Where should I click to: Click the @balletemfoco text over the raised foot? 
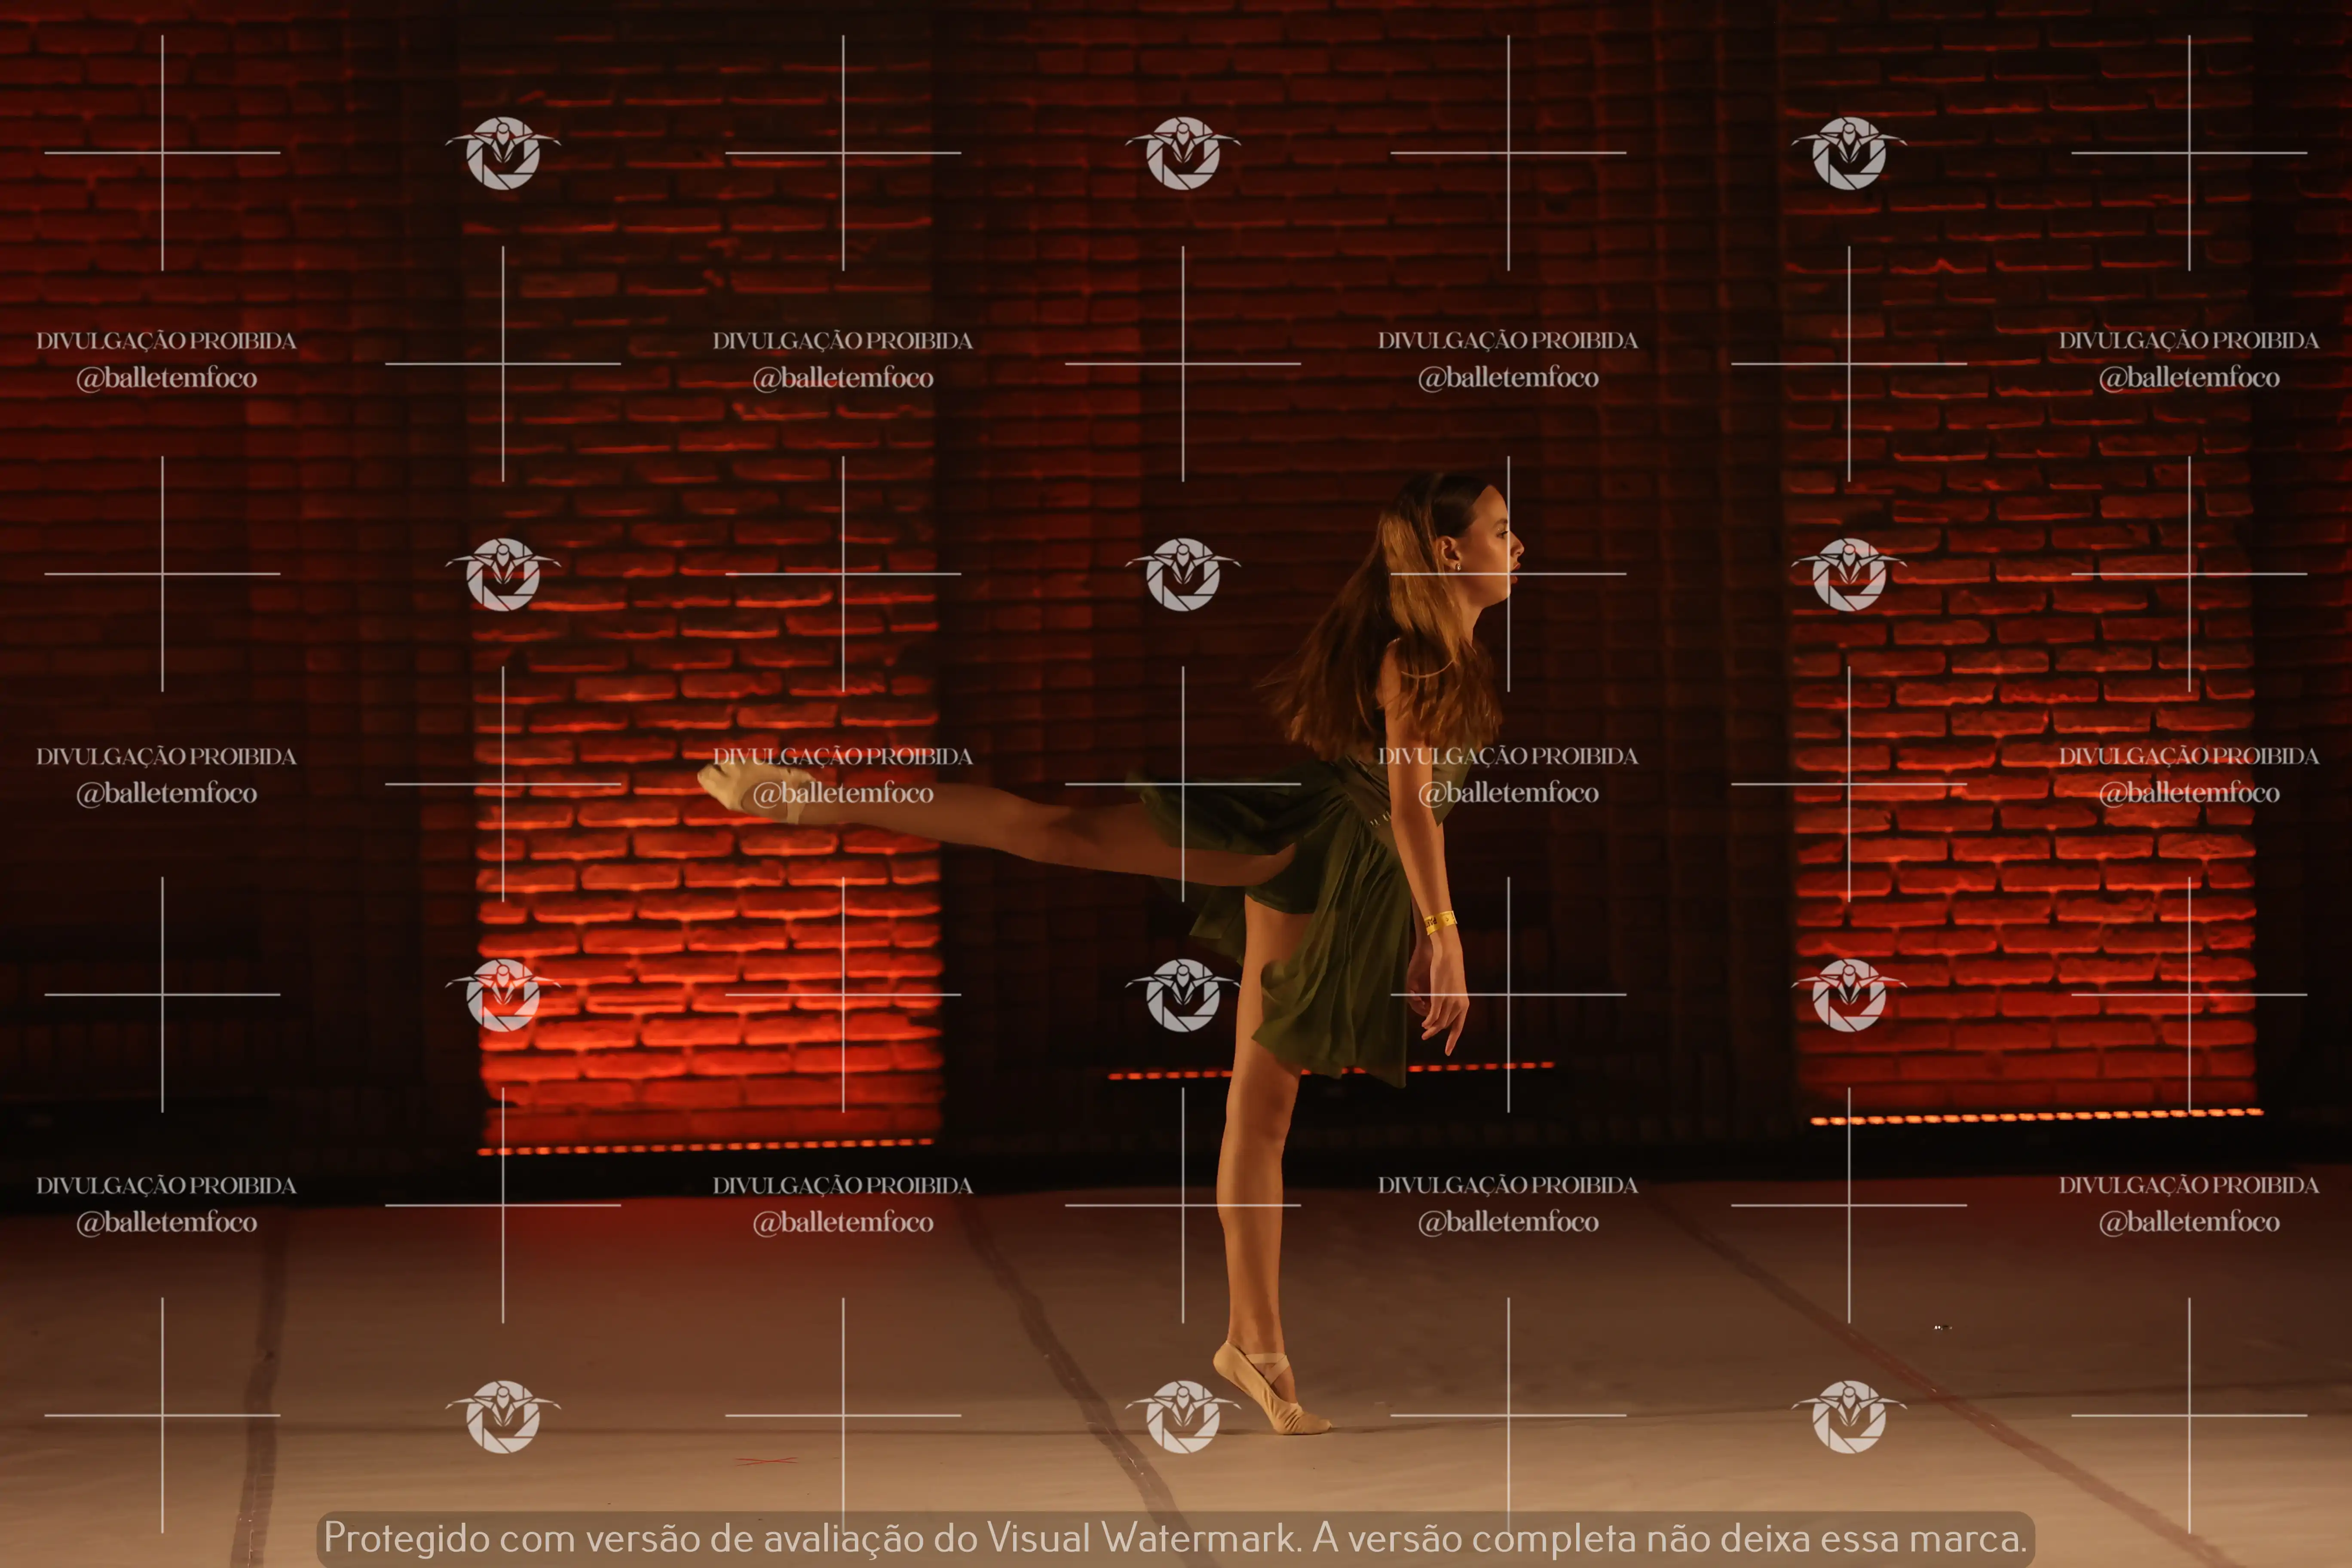coord(843,793)
